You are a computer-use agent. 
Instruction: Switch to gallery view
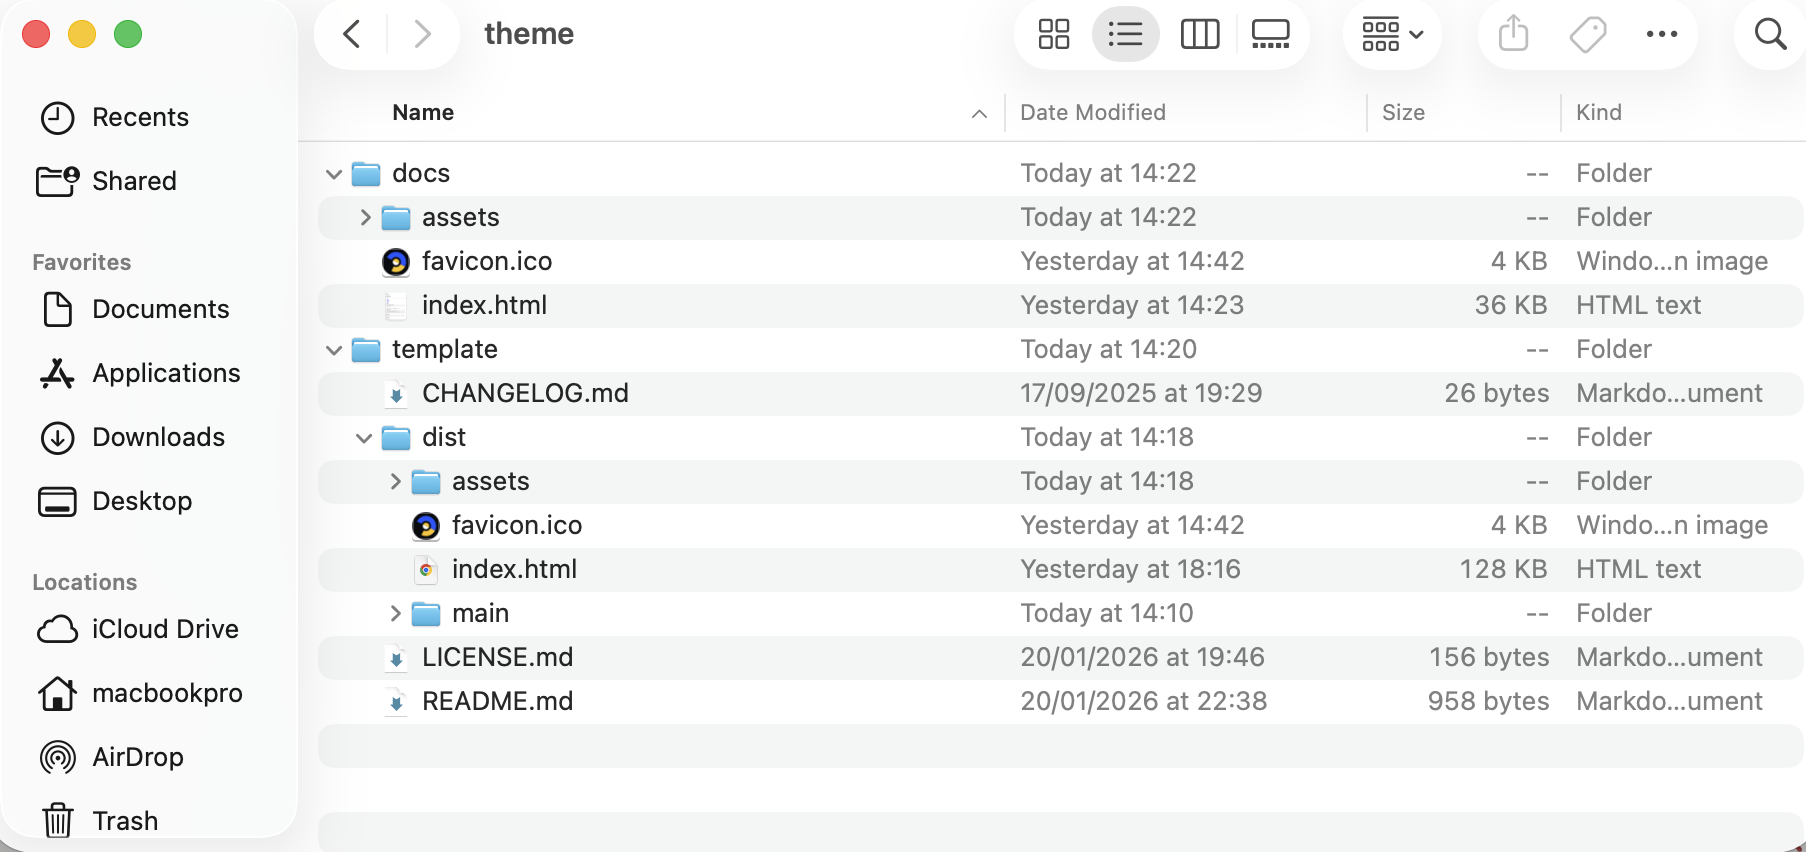[1269, 33]
